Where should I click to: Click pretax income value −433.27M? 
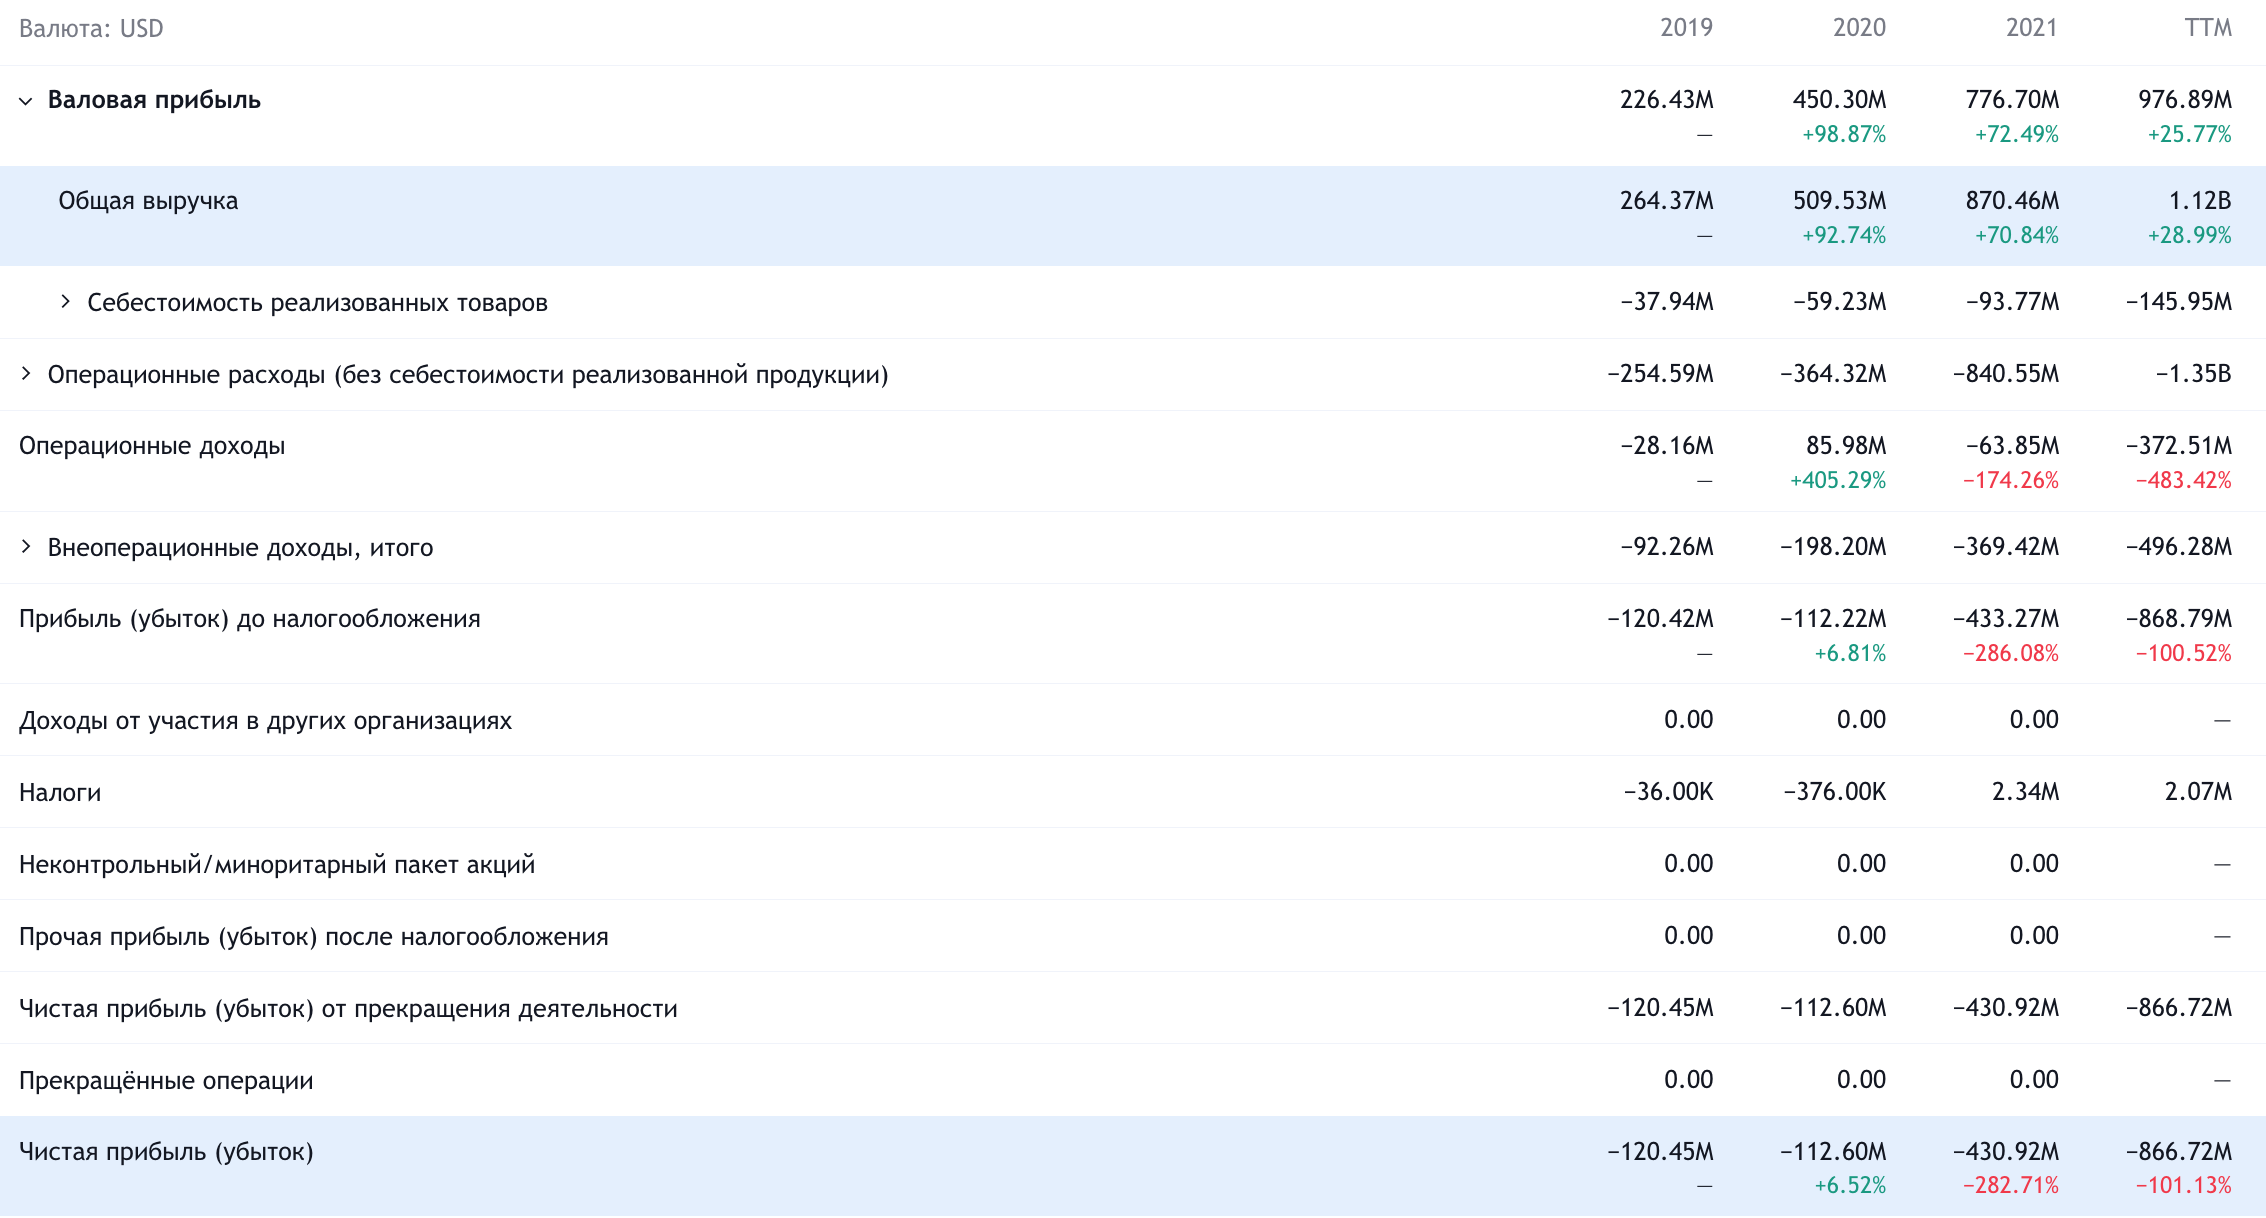(2006, 619)
